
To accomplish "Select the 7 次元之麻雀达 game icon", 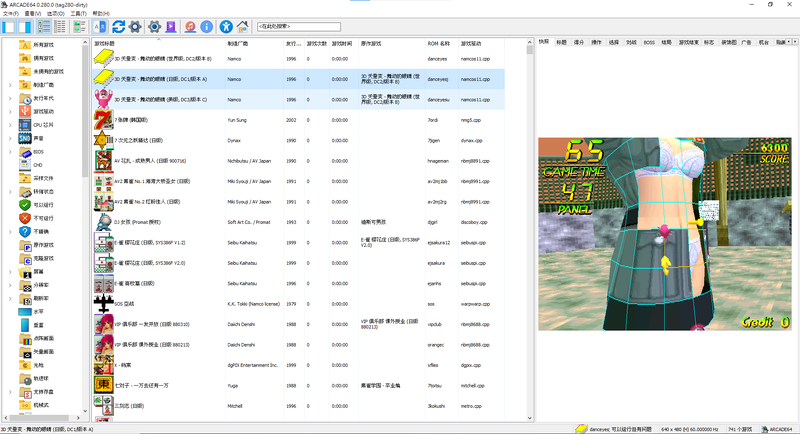I will click(104, 140).
